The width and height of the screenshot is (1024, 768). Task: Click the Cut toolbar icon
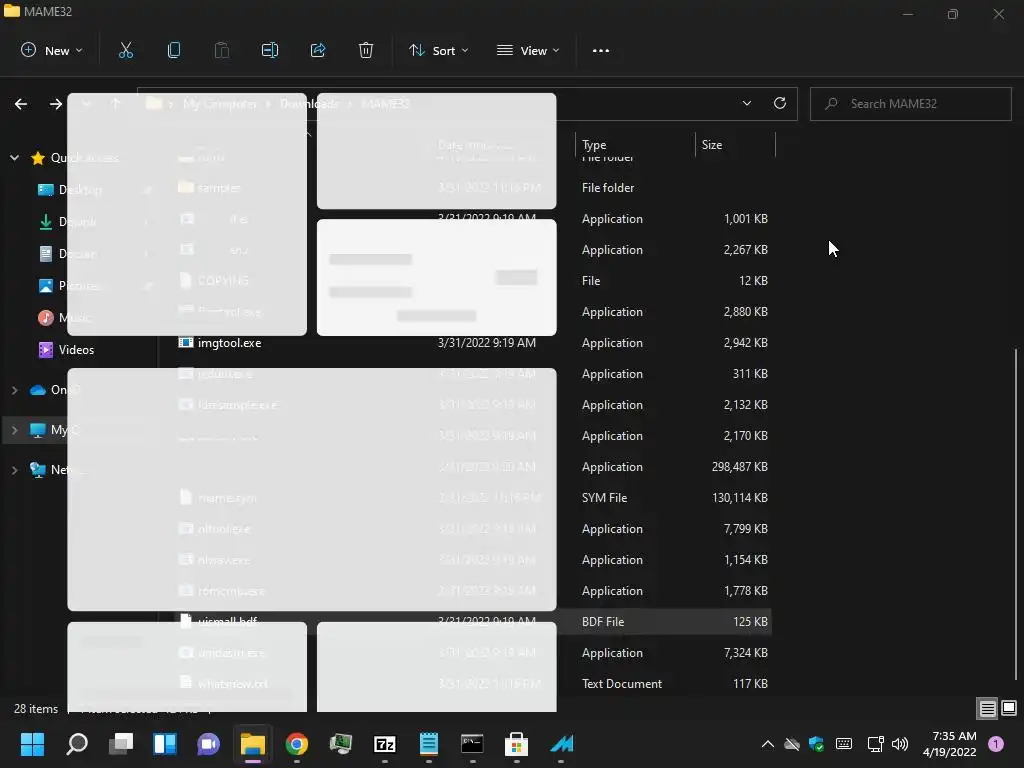coord(125,50)
